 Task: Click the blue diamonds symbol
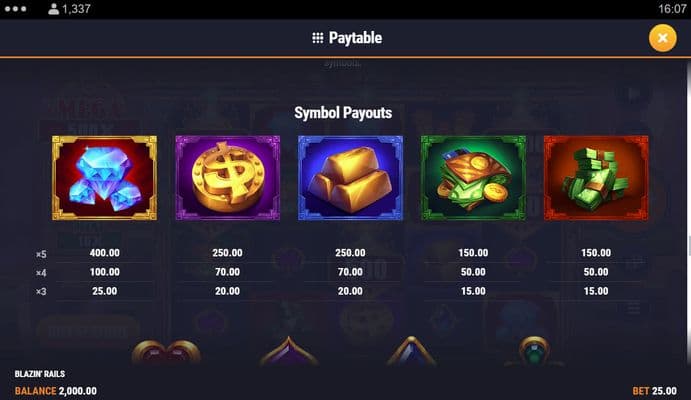pos(104,178)
